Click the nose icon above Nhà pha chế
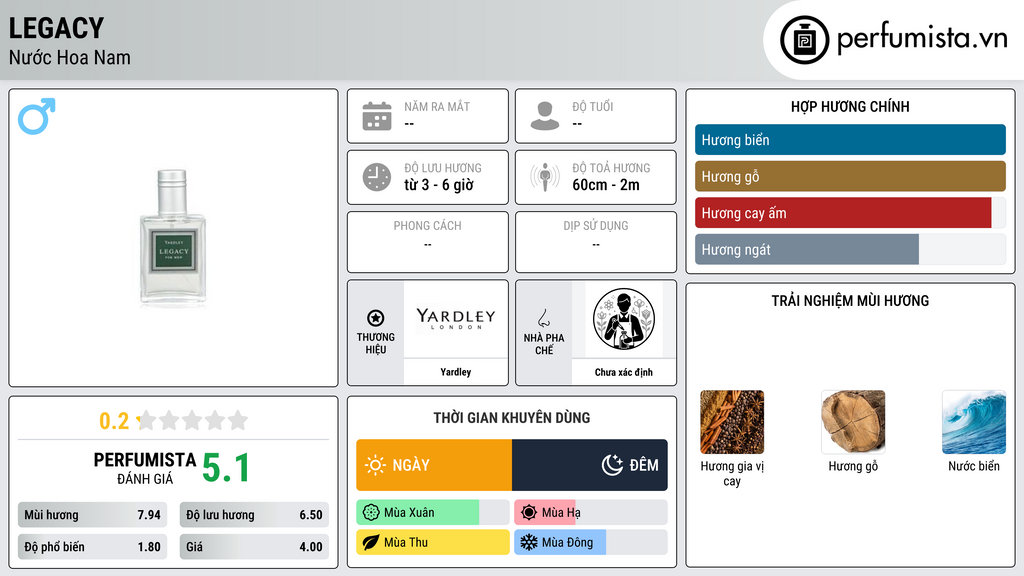 (x=543, y=318)
